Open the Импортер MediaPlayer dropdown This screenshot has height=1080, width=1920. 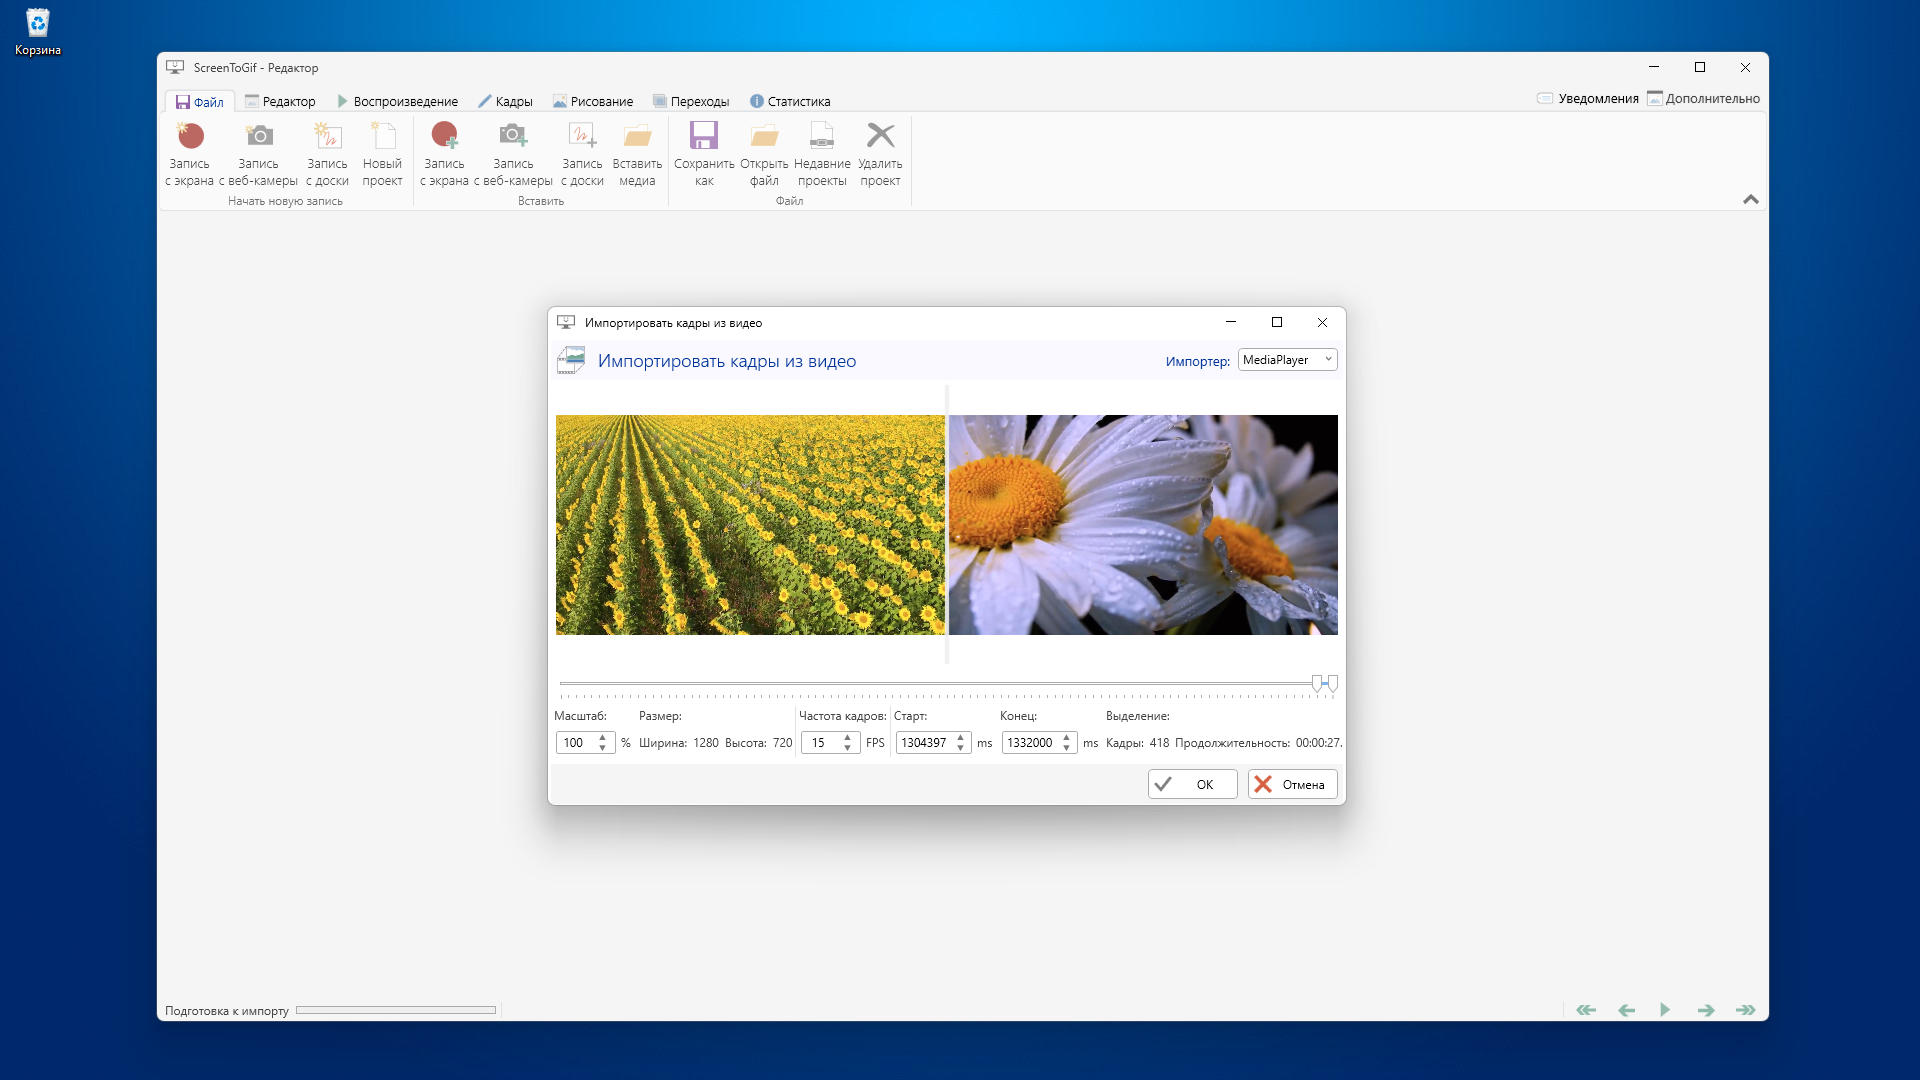coord(1287,360)
